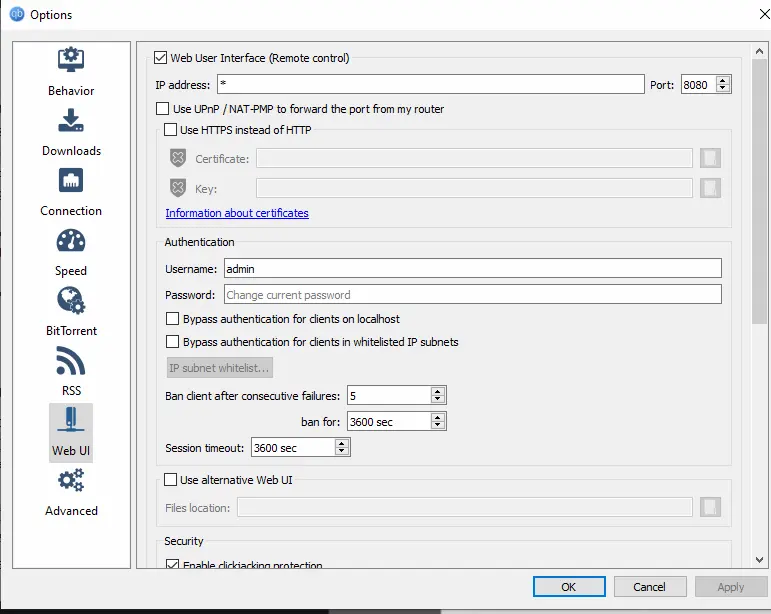Open the Behavior settings section
The image size is (771, 614).
71,70
